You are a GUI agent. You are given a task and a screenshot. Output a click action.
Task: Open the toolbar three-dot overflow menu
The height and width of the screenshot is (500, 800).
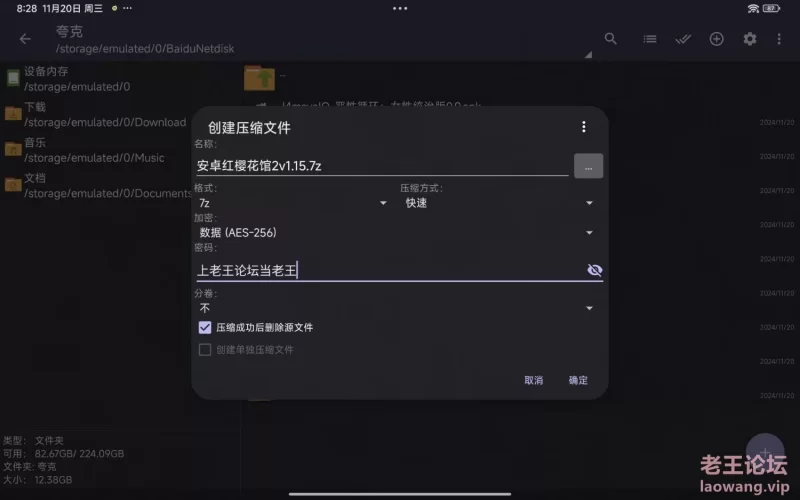pyautogui.click(x=779, y=39)
